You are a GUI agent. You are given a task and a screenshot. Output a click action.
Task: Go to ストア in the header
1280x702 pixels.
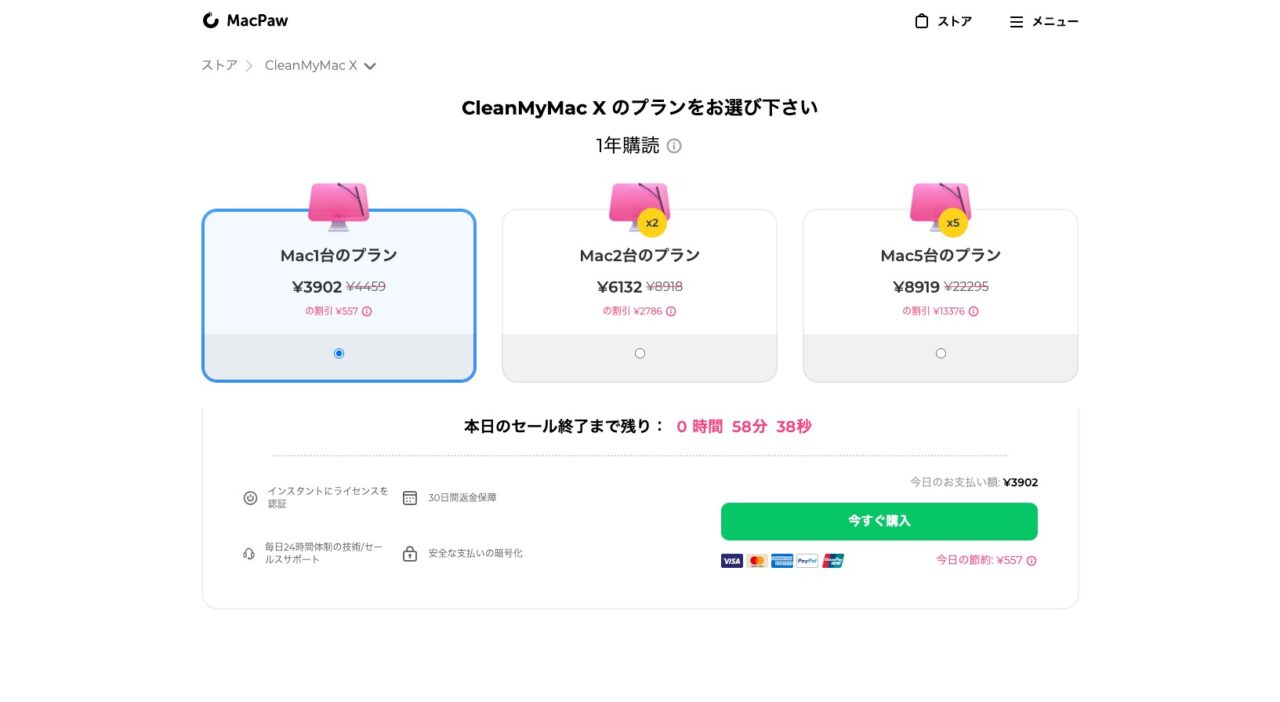tap(954, 22)
